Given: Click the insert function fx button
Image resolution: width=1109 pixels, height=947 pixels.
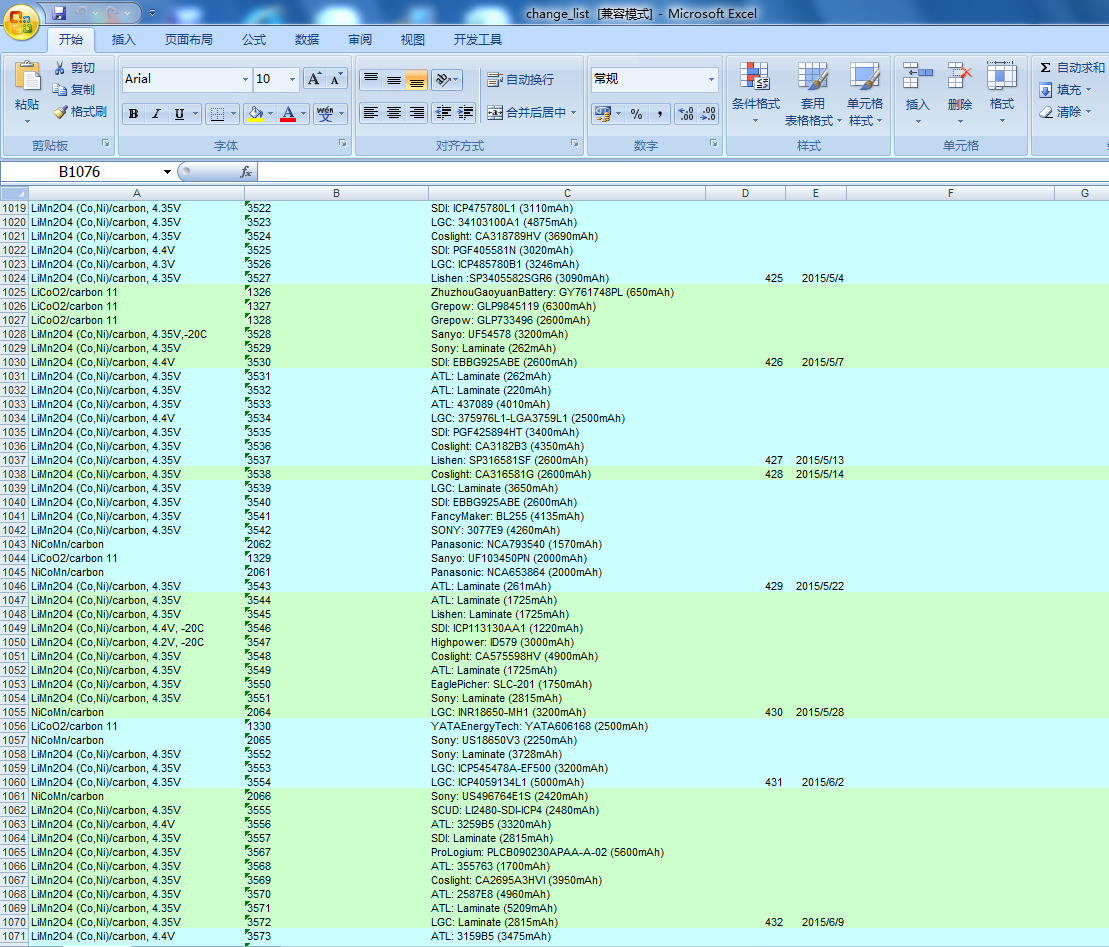Looking at the screenshot, I should [245, 172].
